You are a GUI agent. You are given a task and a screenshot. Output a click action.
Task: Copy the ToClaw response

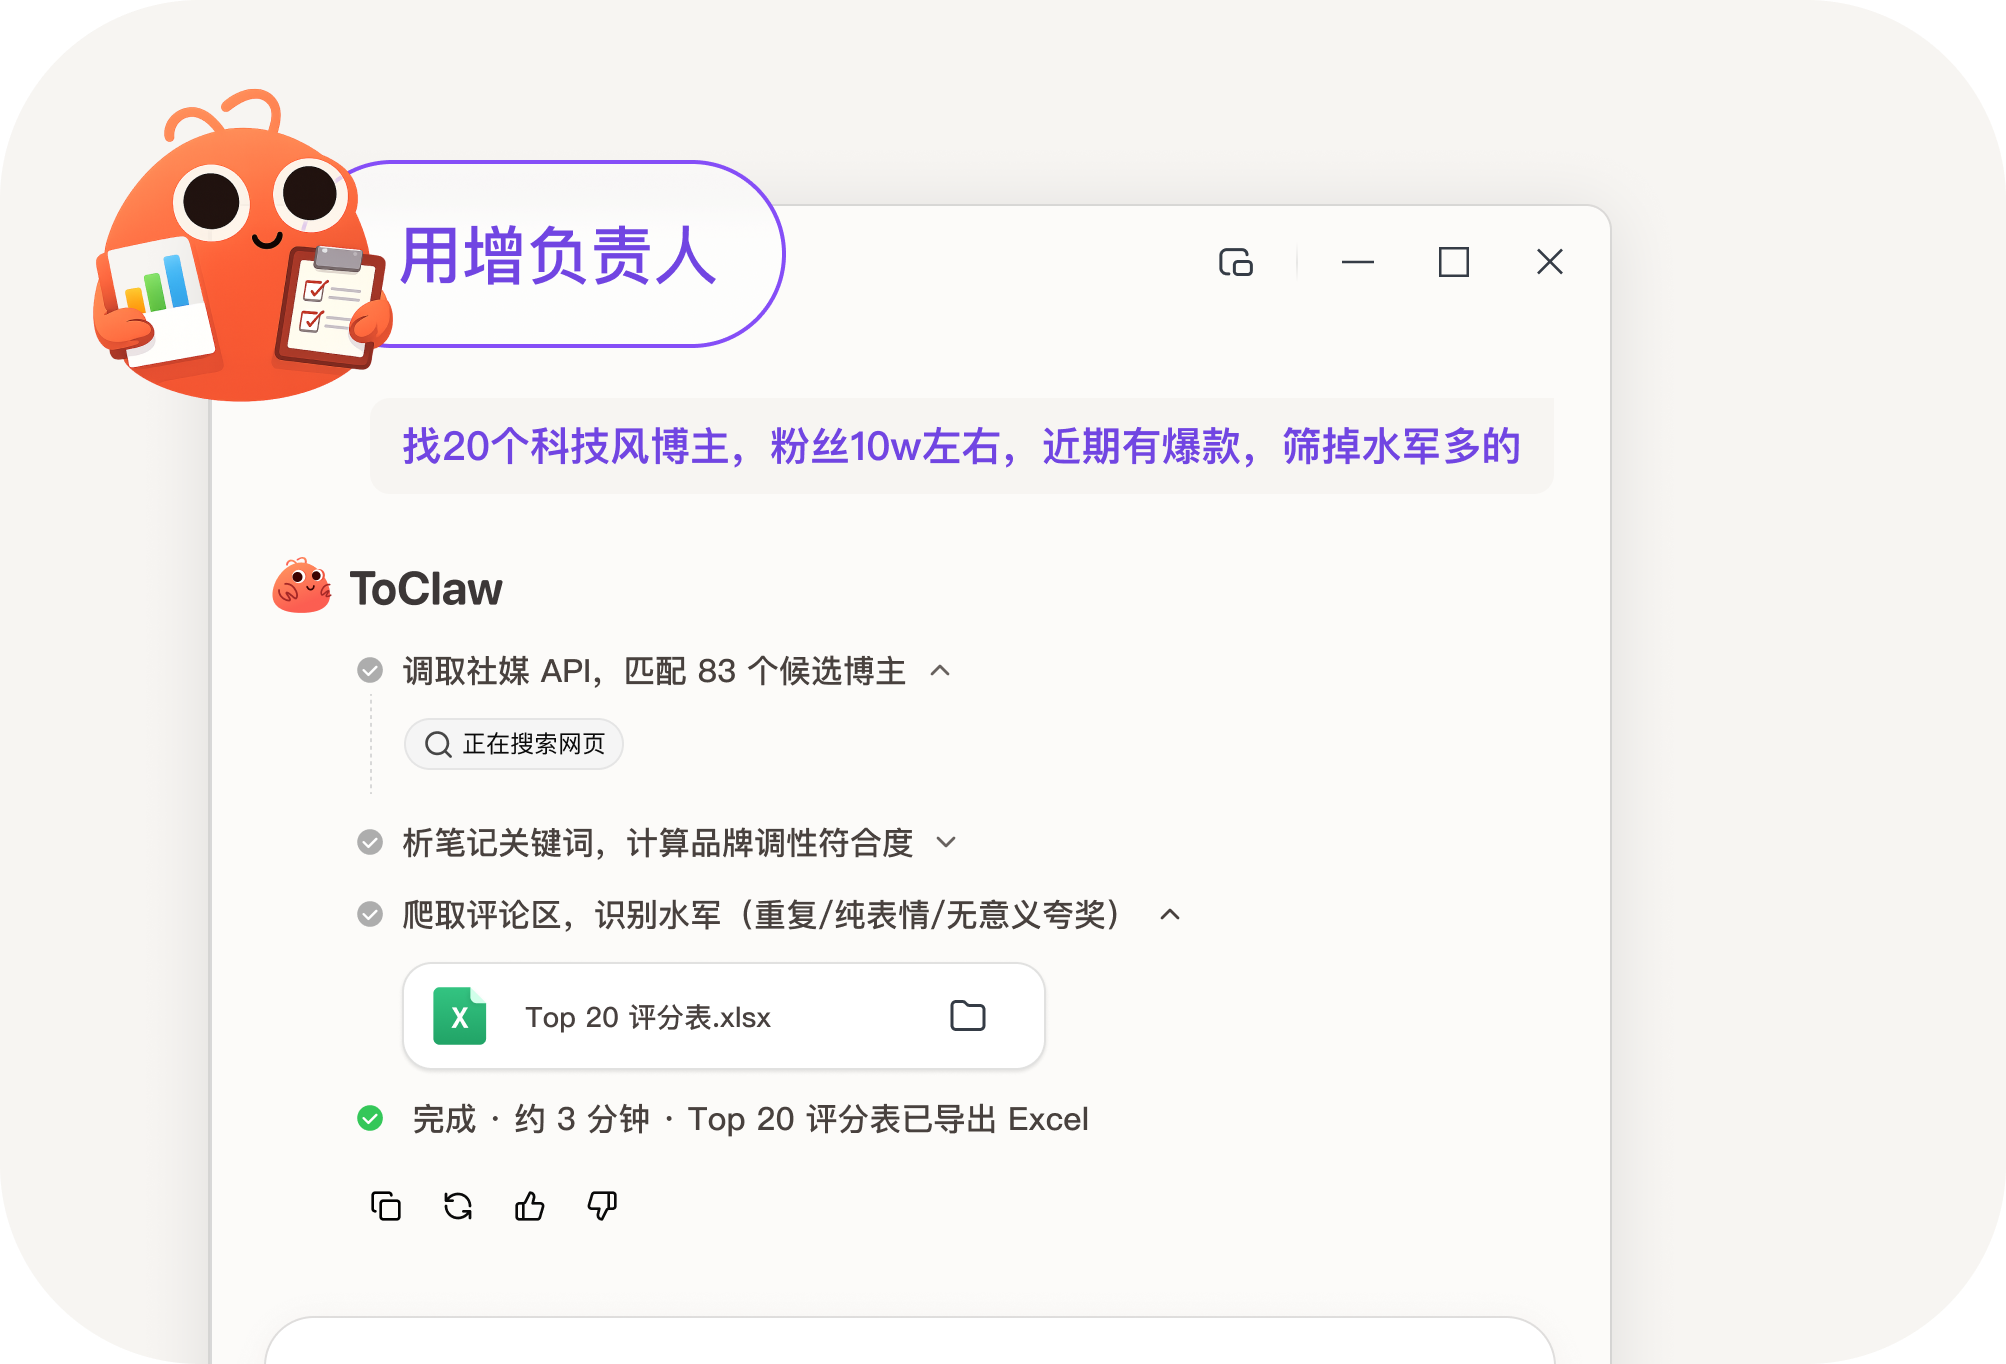386,1206
